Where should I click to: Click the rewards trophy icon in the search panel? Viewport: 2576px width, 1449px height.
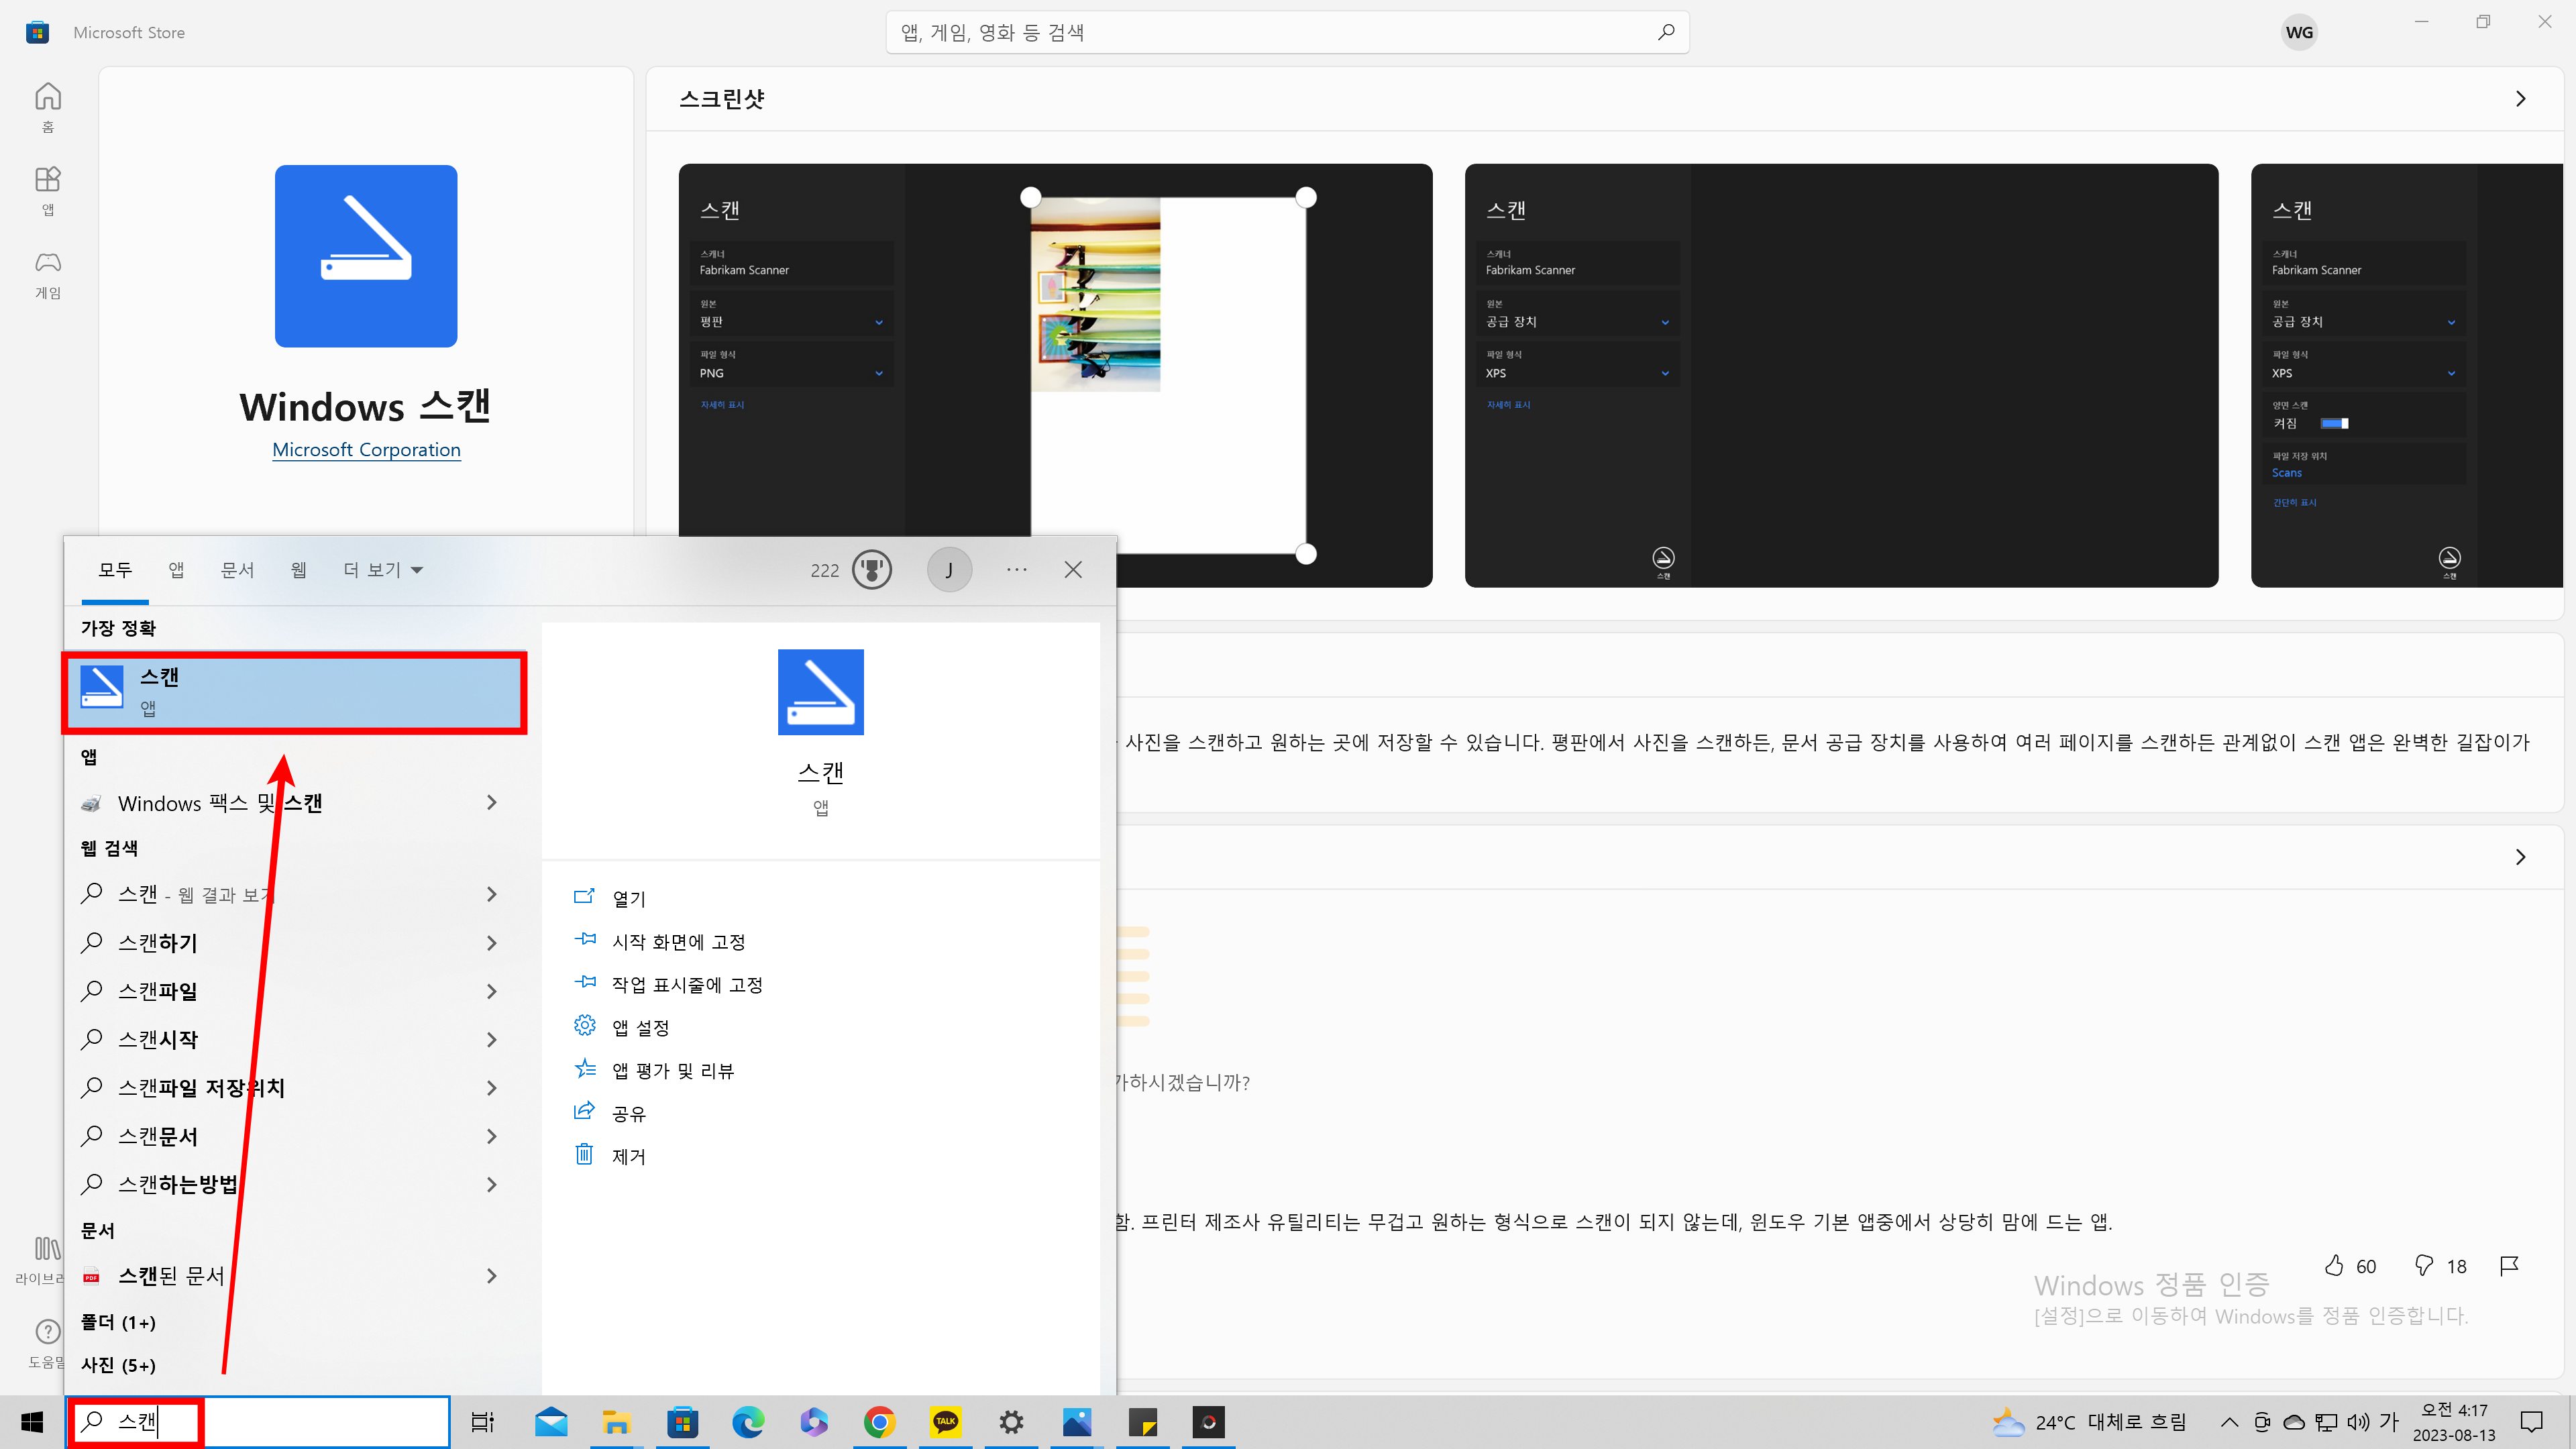(871, 570)
